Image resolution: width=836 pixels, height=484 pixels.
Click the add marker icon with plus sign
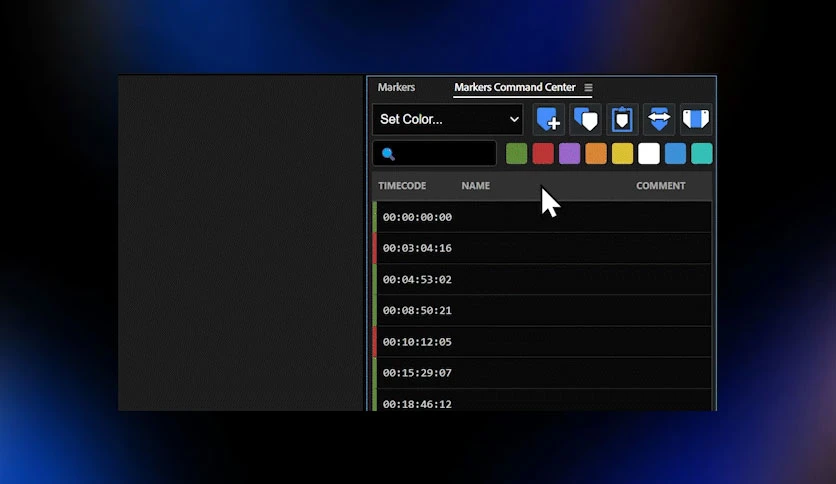pos(549,119)
